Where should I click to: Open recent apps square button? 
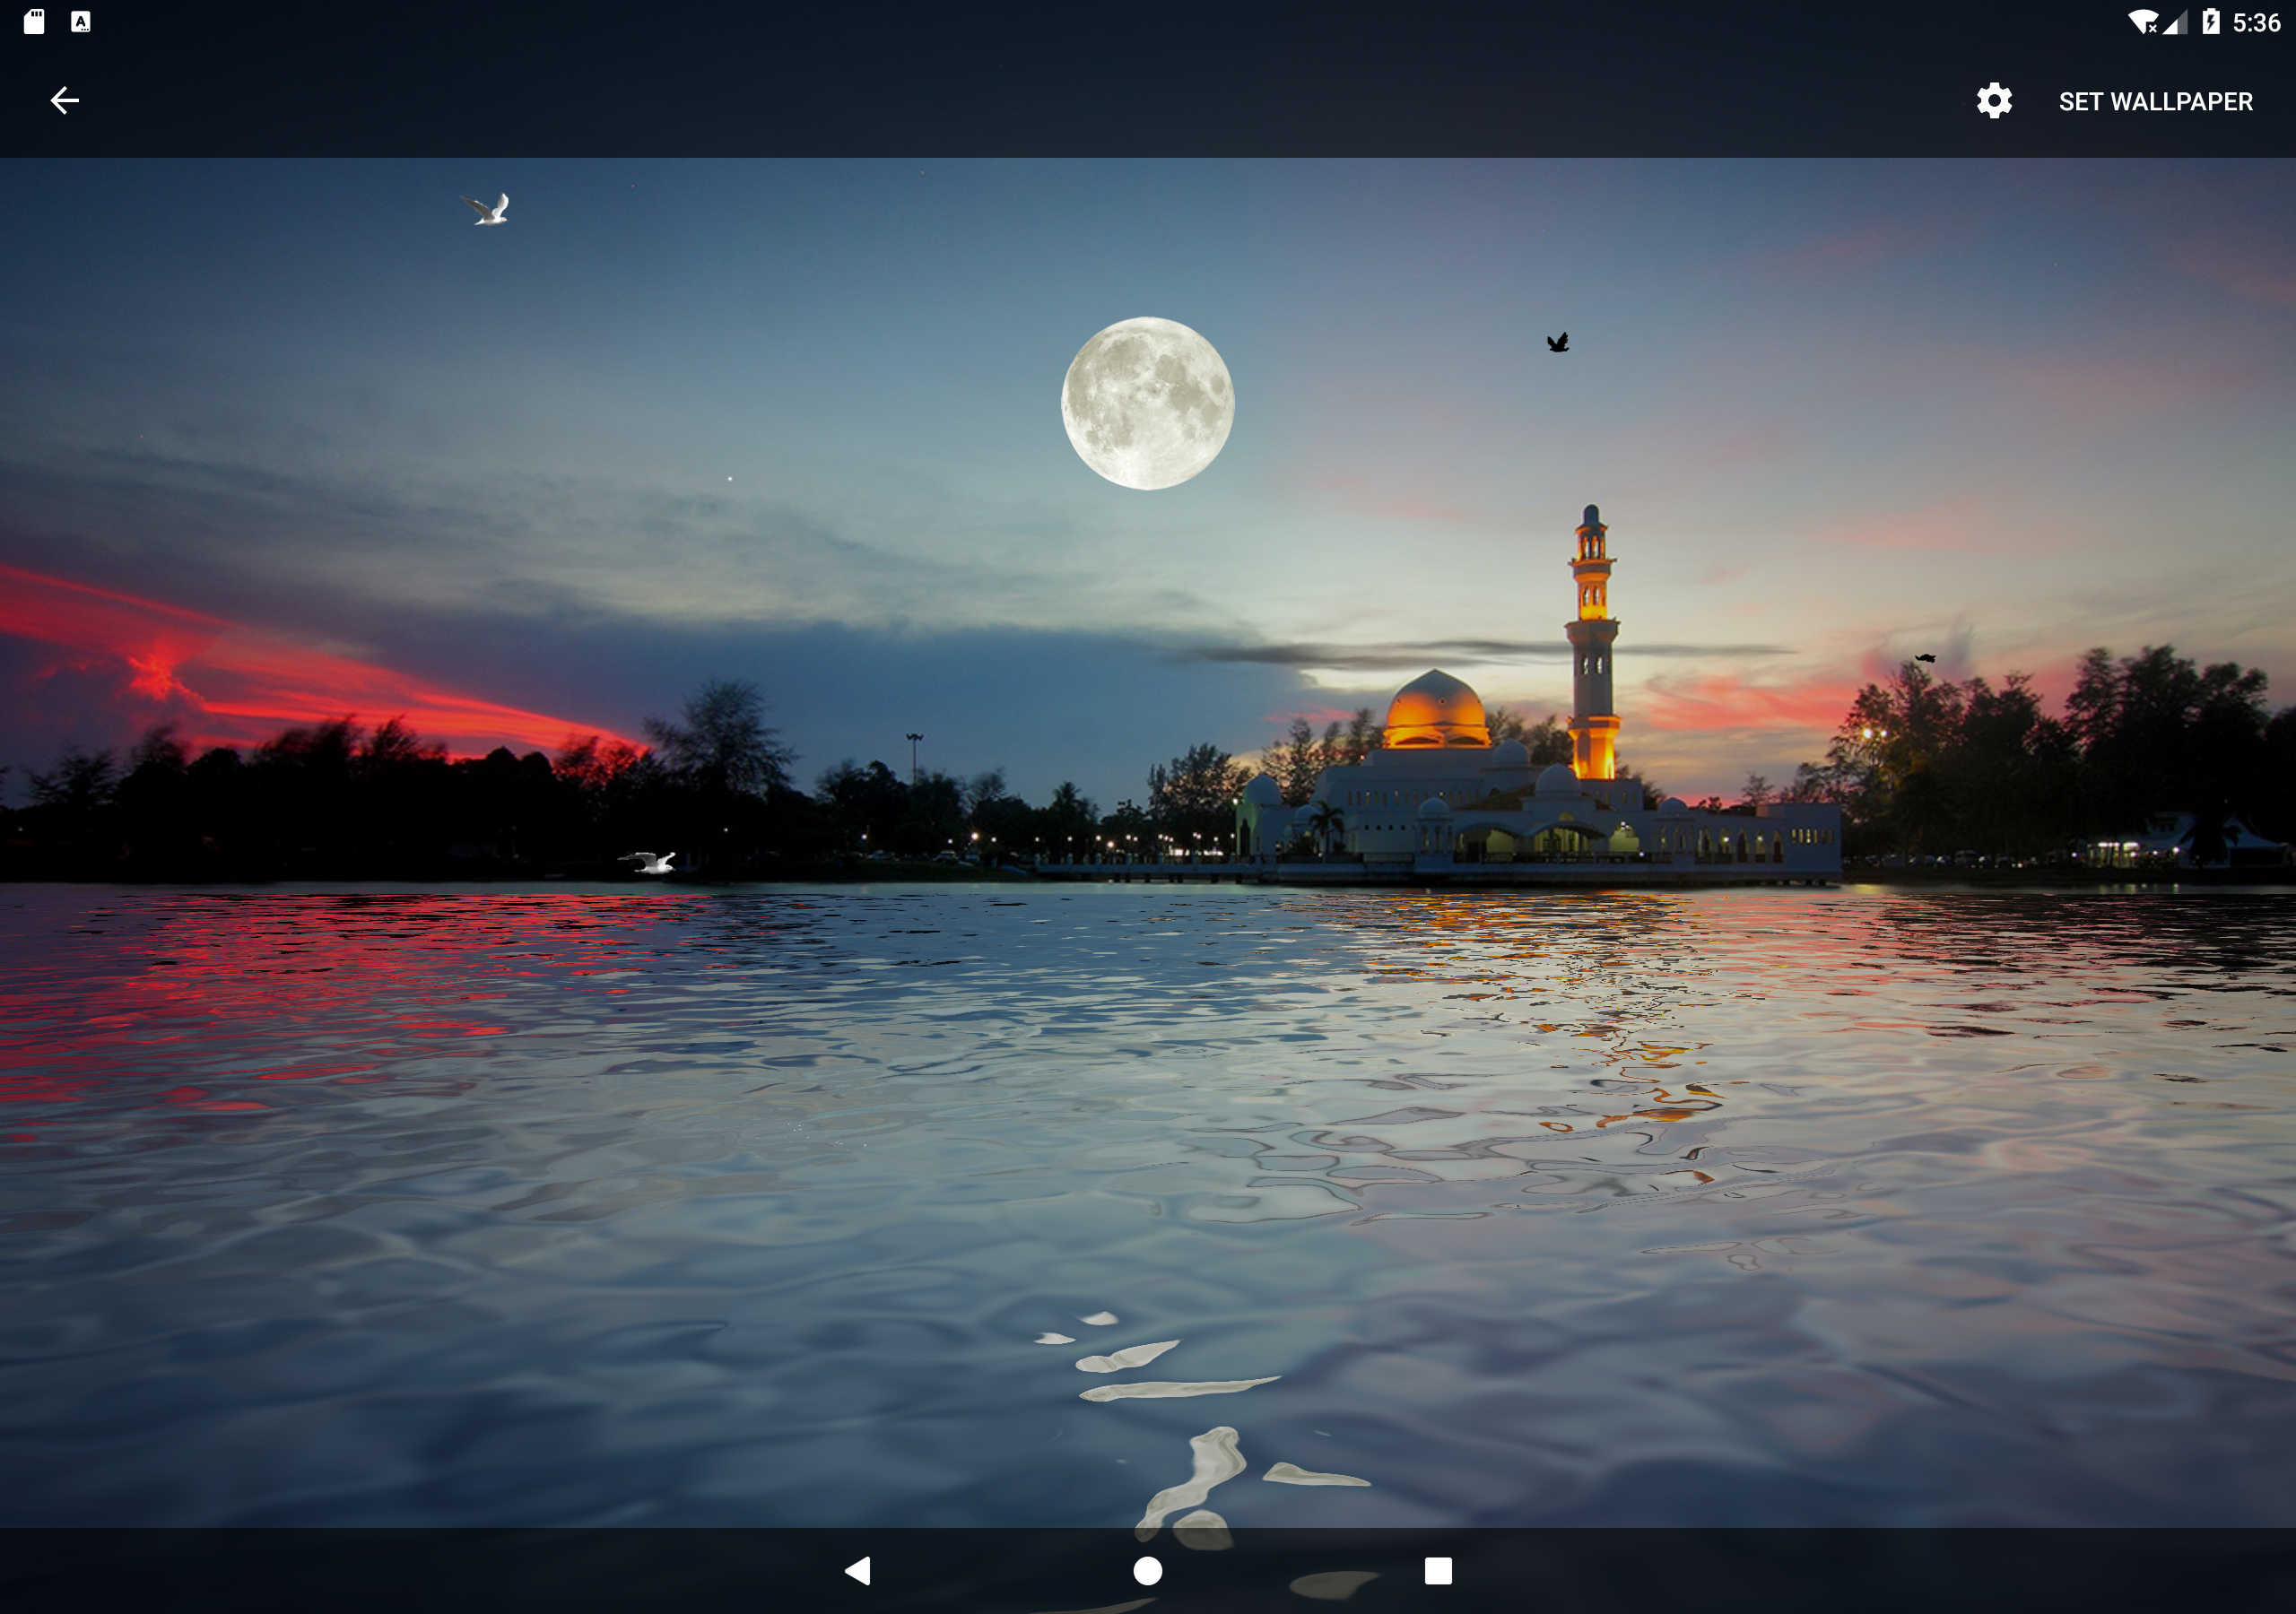[x=1438, y=1571]
